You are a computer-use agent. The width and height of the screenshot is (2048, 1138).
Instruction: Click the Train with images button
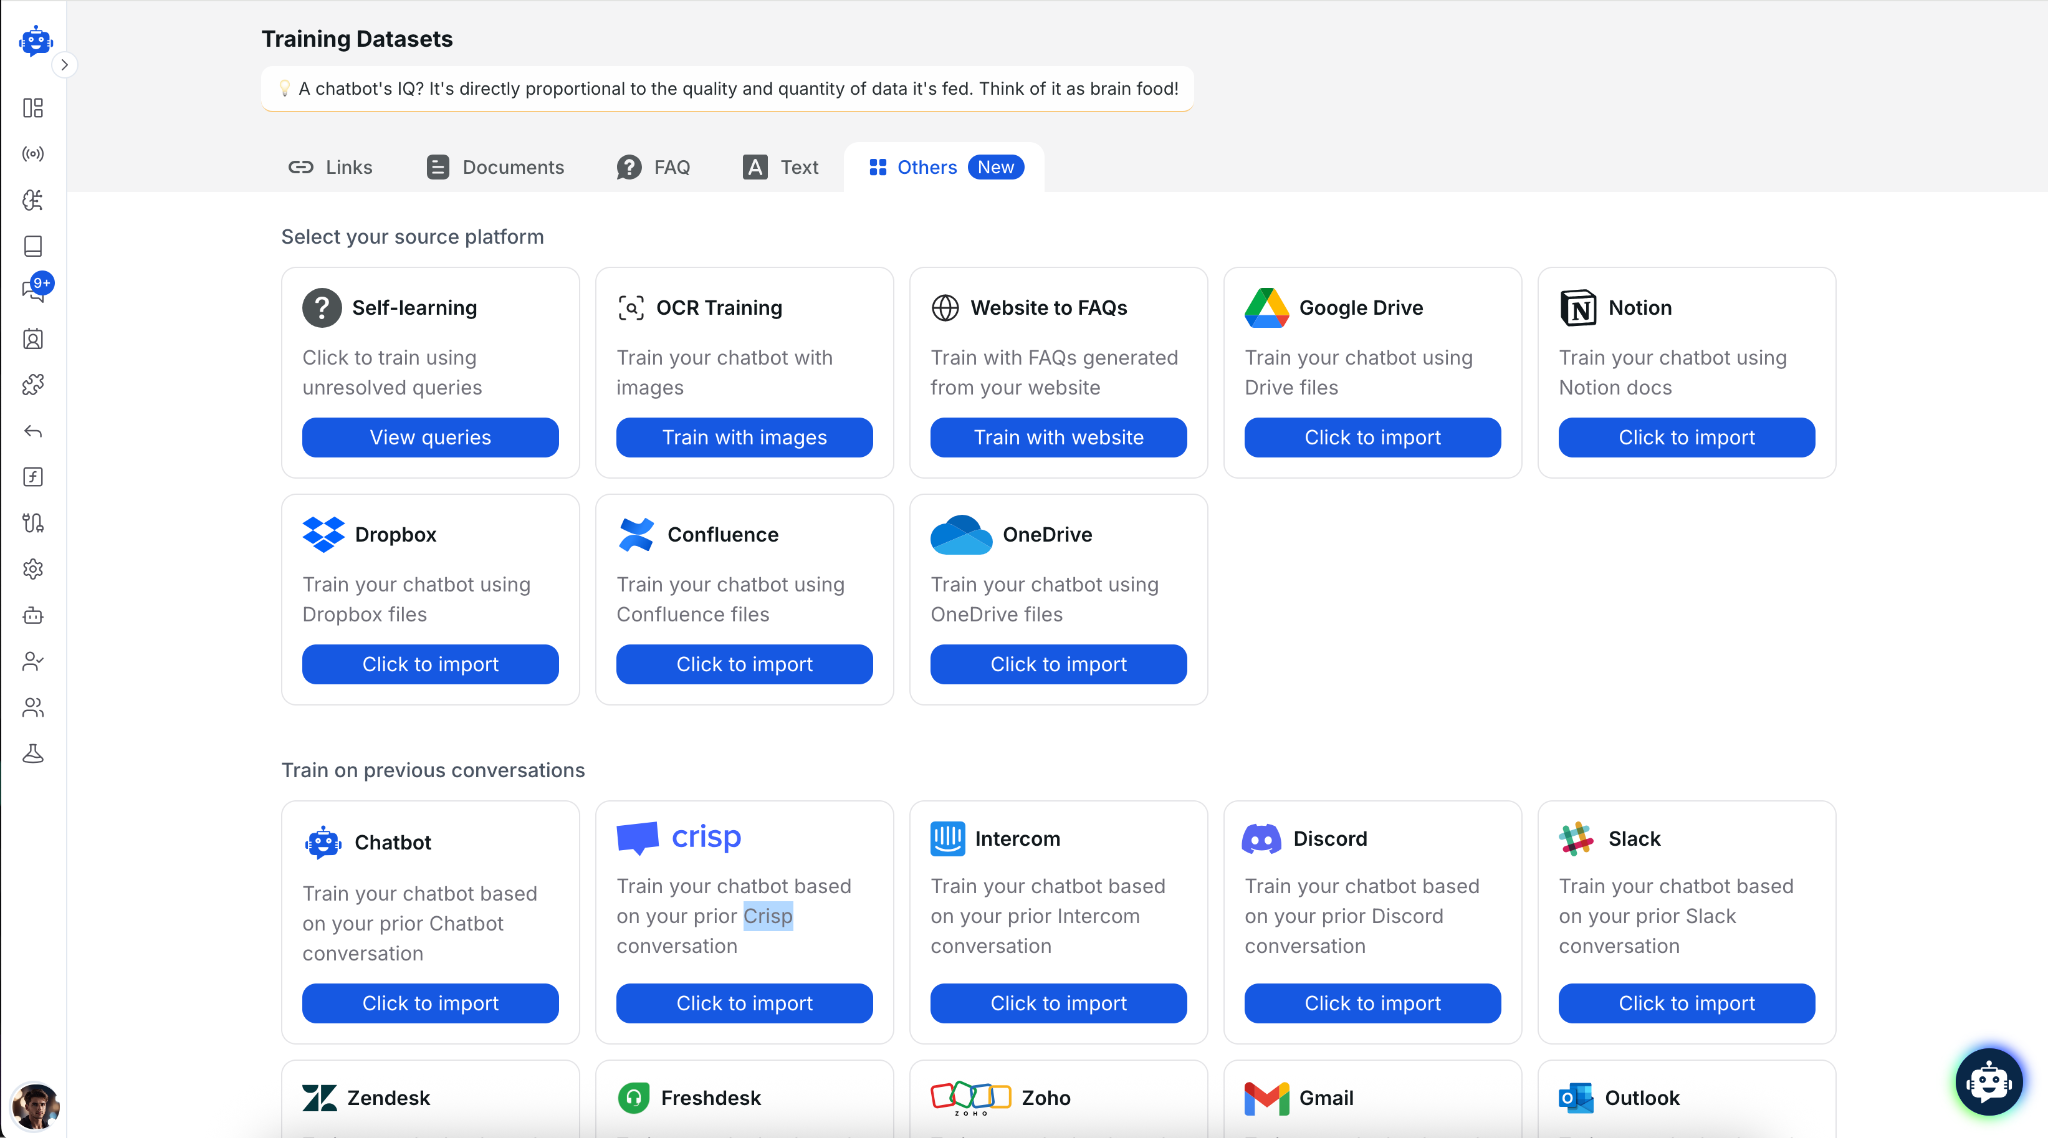tap(744, 438)
